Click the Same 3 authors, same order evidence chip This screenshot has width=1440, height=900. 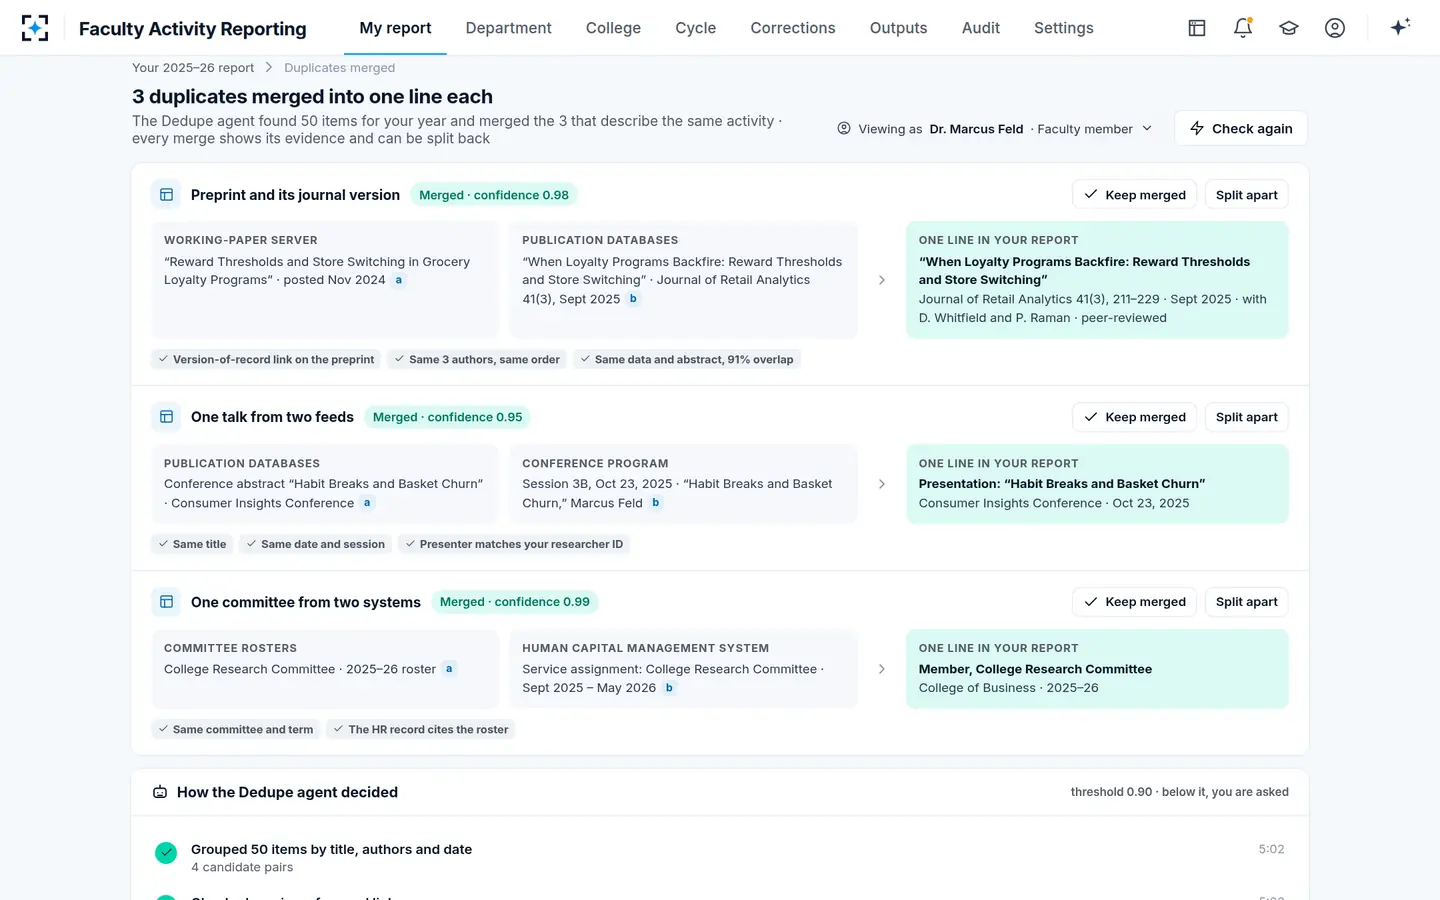[476, 359]
